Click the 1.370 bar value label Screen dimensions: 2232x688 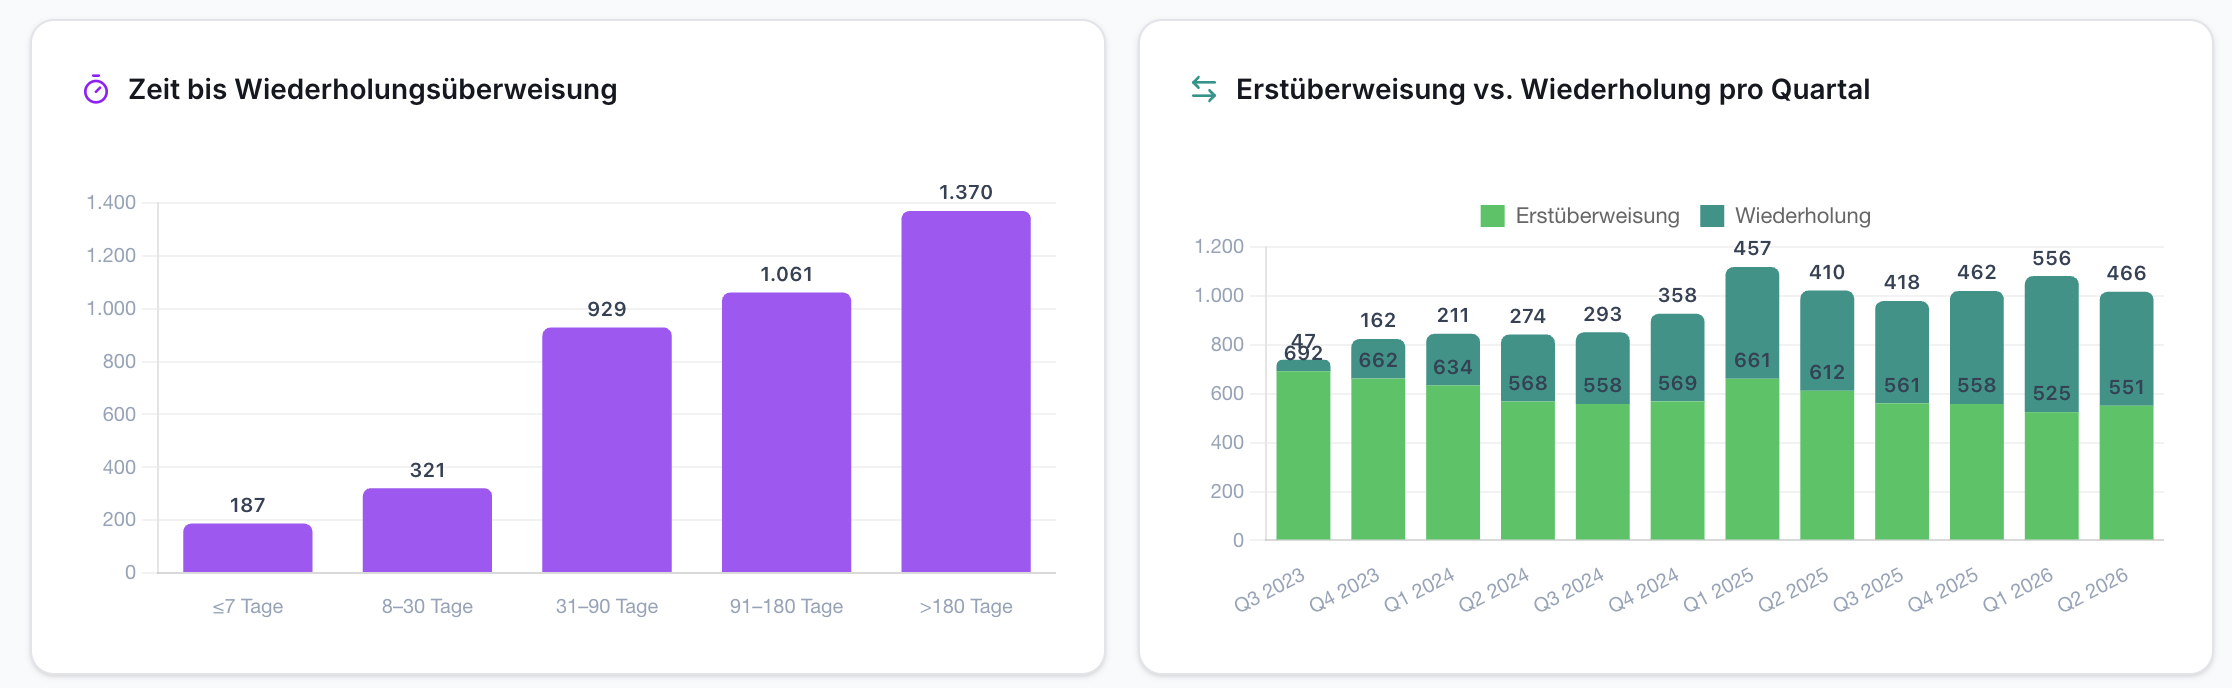click(x=966, y=192)
